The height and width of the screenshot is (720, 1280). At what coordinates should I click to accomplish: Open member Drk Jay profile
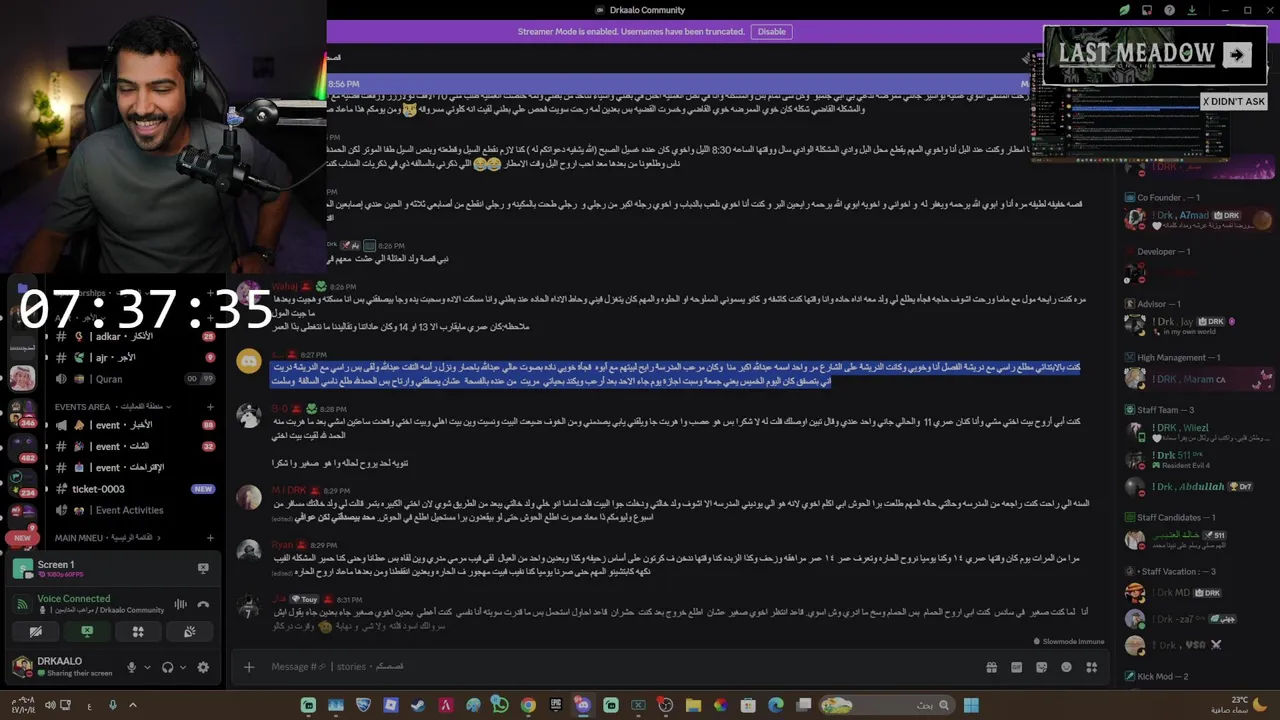coord(1198,323)
